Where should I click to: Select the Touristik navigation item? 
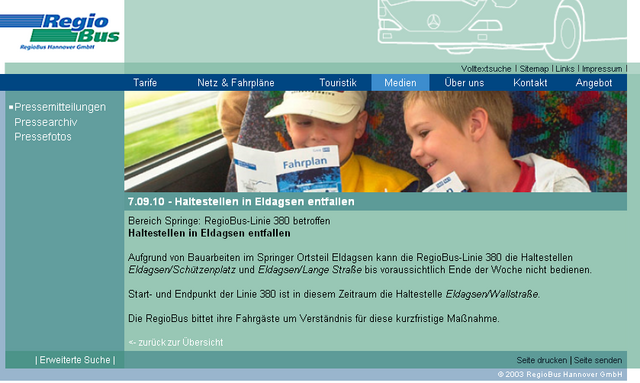[x=338, y=83]
